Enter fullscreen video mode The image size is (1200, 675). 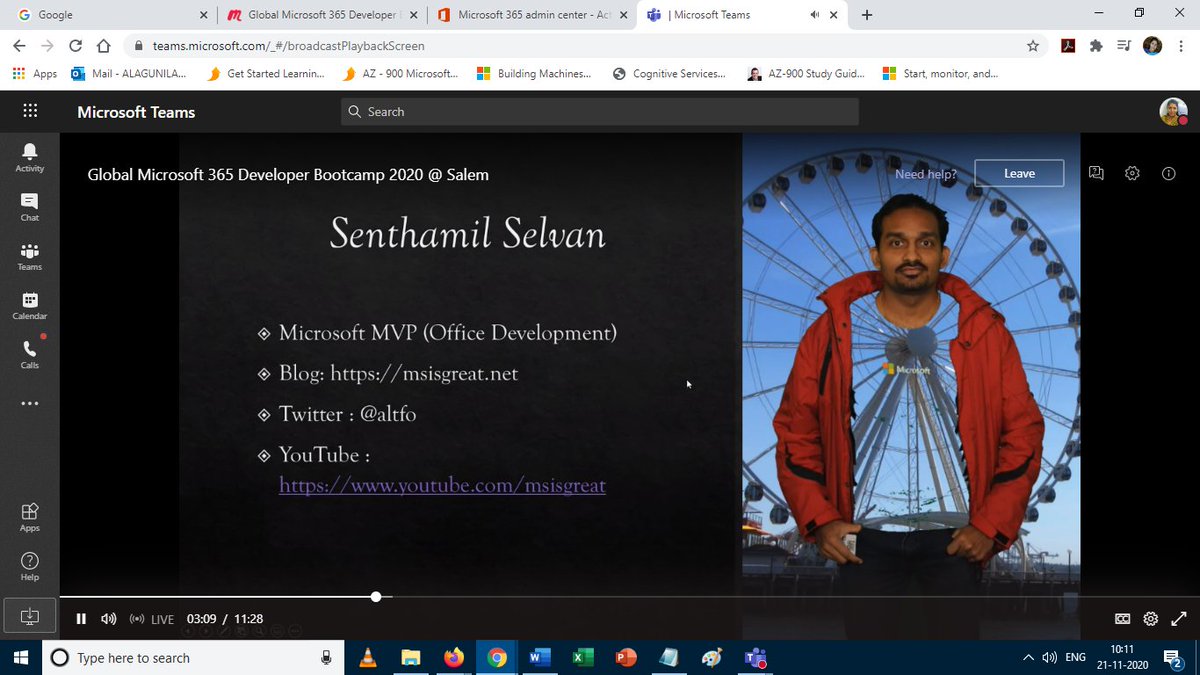[x=1179, y=619]
